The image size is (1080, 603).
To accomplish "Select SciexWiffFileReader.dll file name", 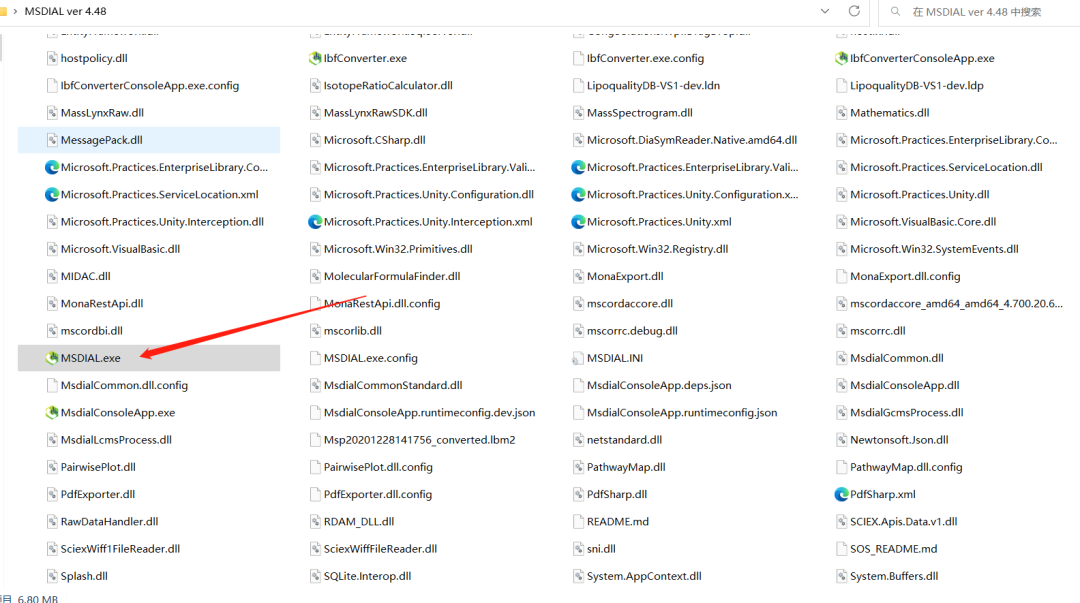I will pos(380,549).
